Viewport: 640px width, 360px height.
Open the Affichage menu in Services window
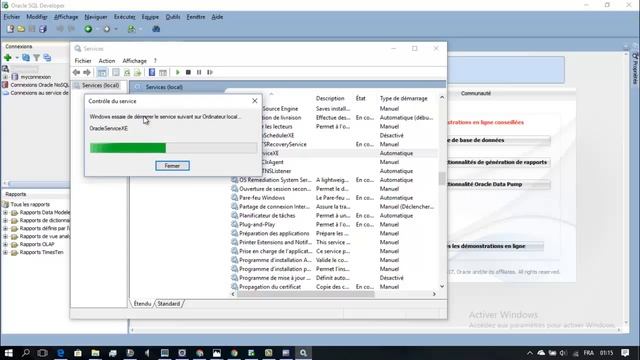tap(134, 61)
